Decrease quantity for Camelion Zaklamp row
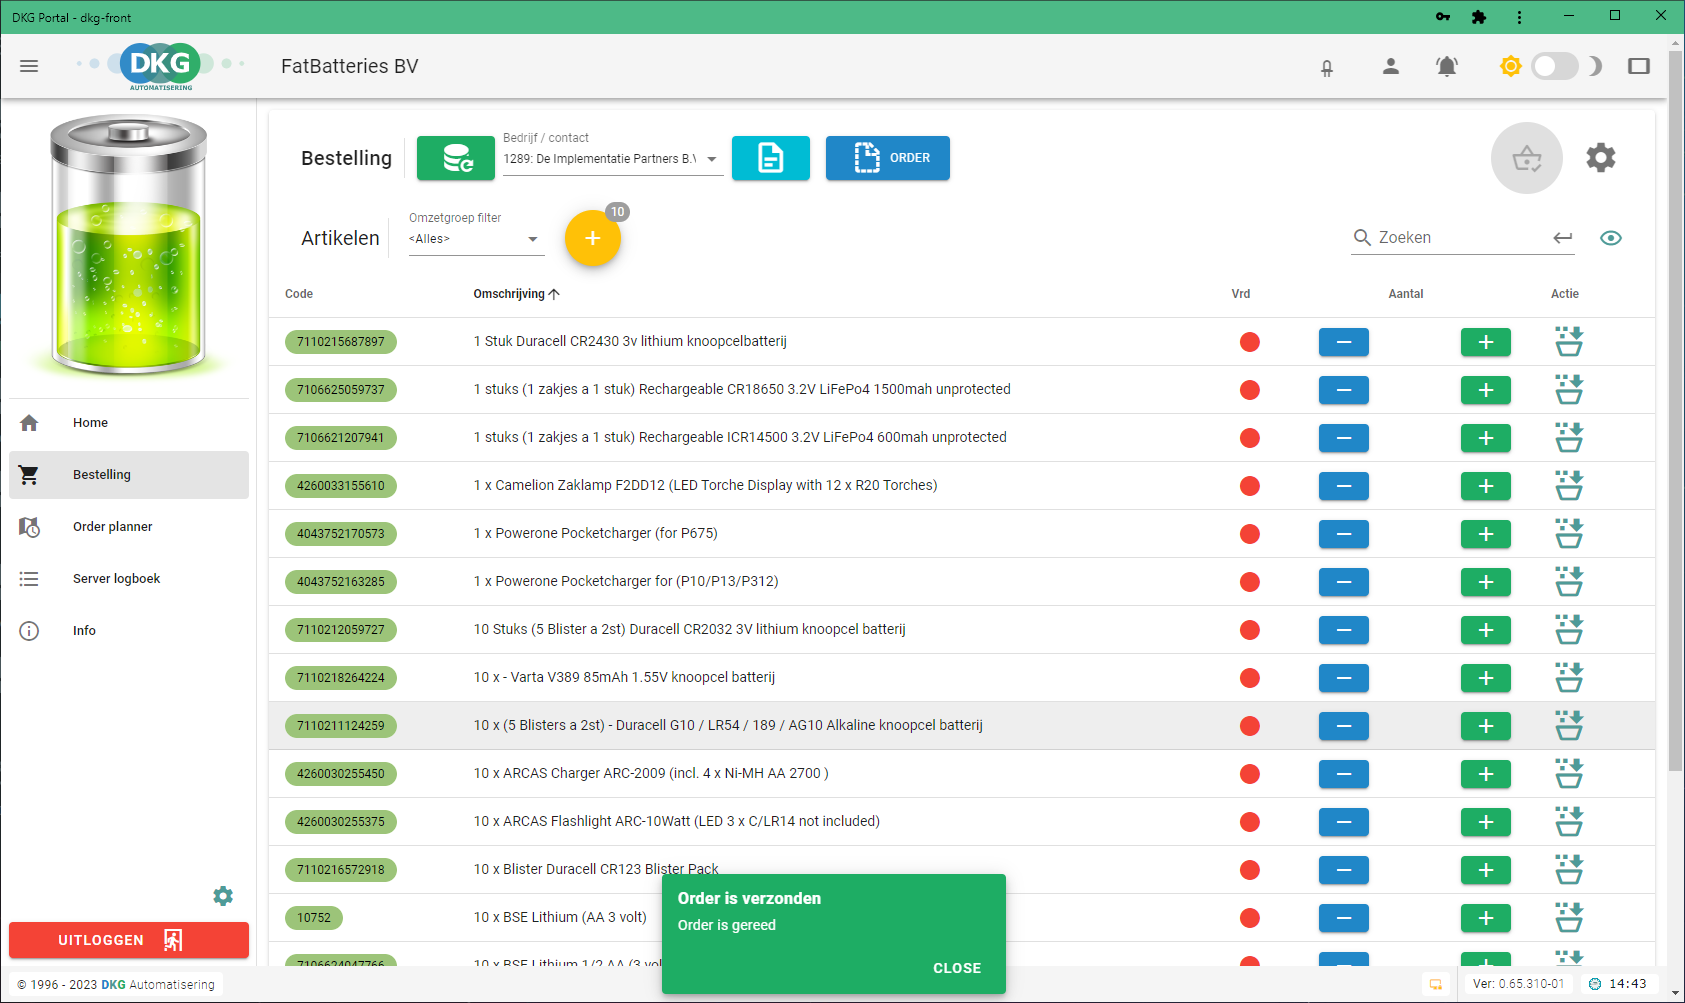Viewport: 1685px width, 1003px height. (1344, 486)
